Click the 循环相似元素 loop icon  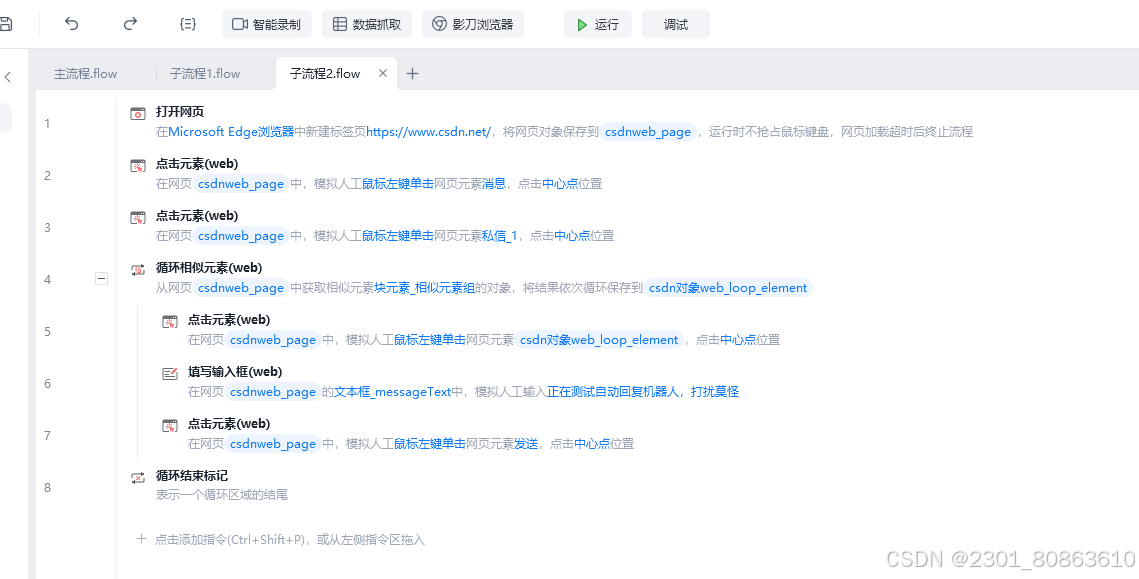[138, 270]
